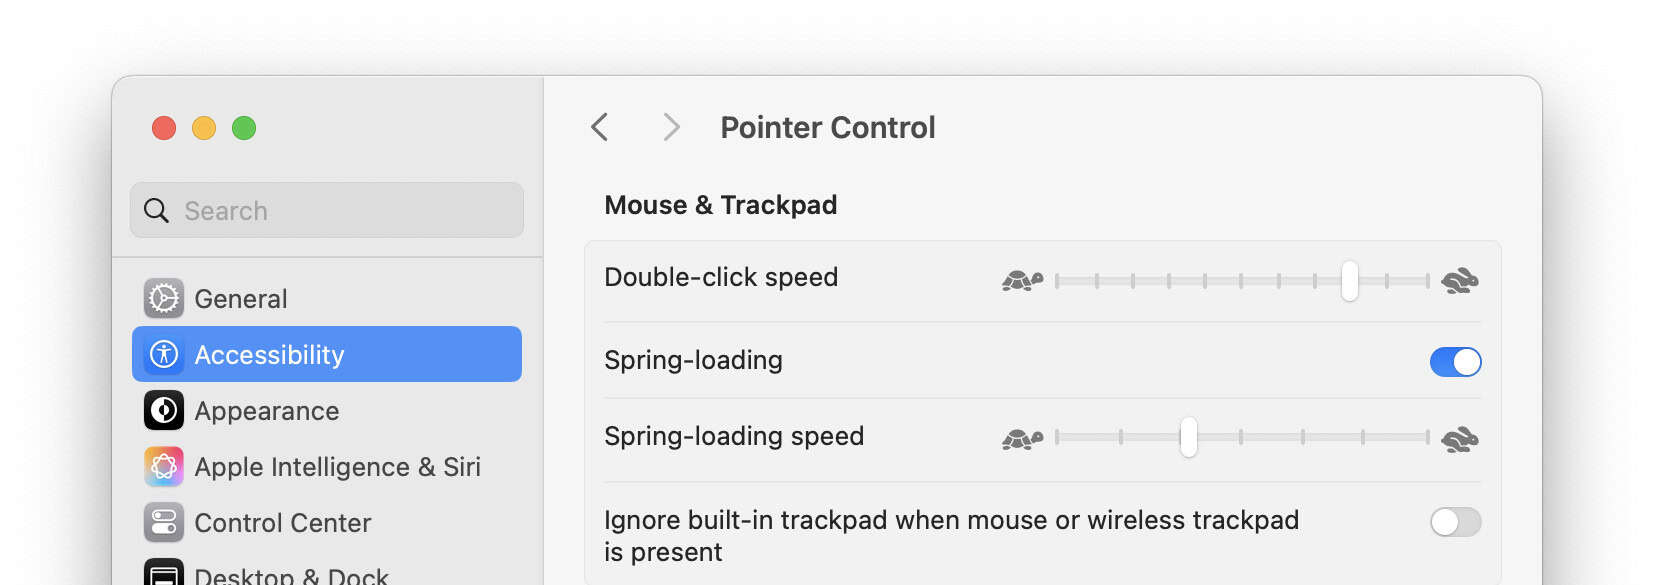Click the Appearance sidebar entry

point(266,410)
